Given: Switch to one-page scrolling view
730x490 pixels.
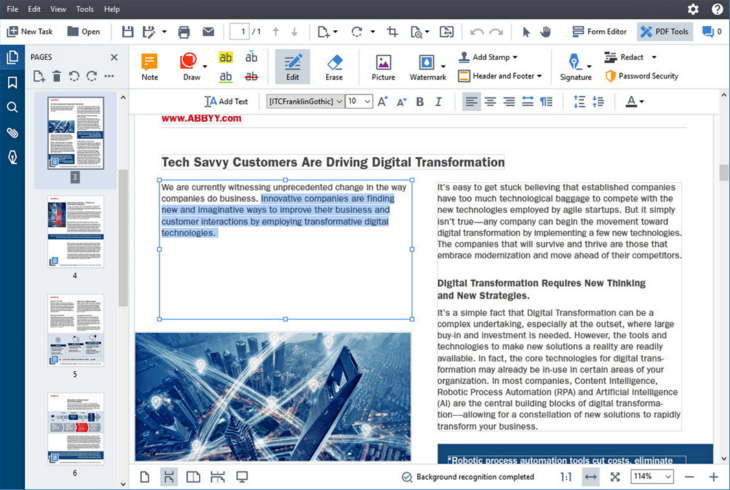Looking at the screenshot, I should (169, 476).
